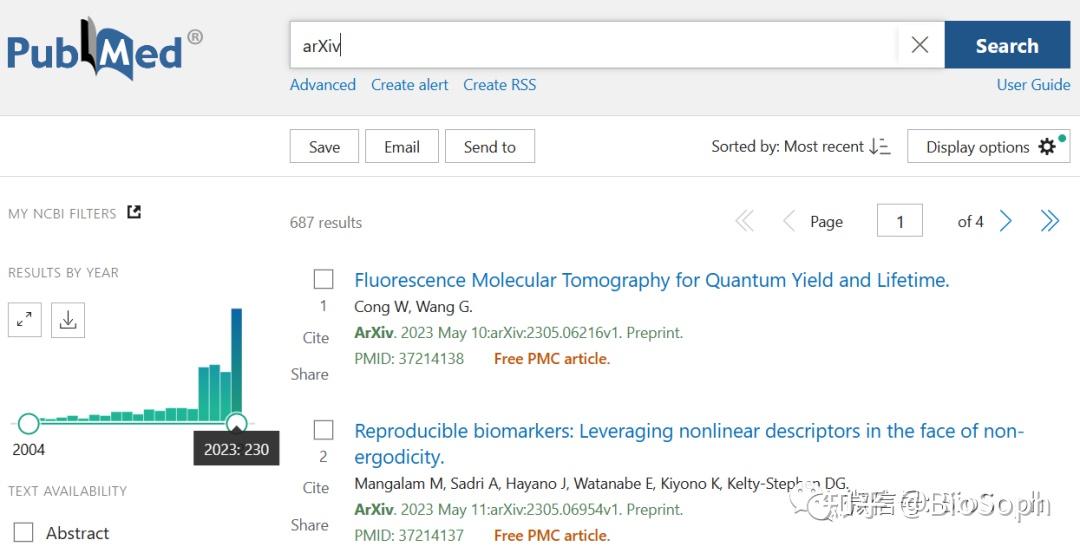Image resolution: width=1080 pixels, height=553 pixels.
Task: Go to the first results page arrow
Action: 745,221
